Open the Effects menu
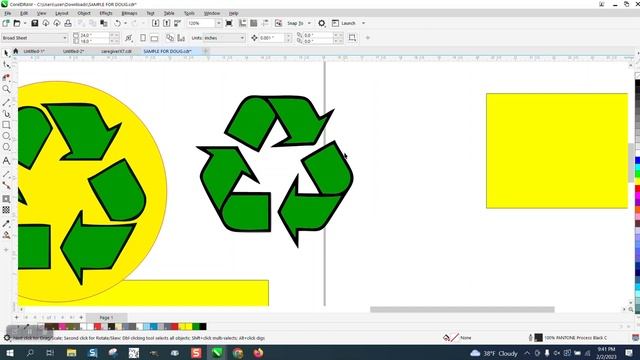The width and height of the screenshot is (640, 360). click(106, 13)
